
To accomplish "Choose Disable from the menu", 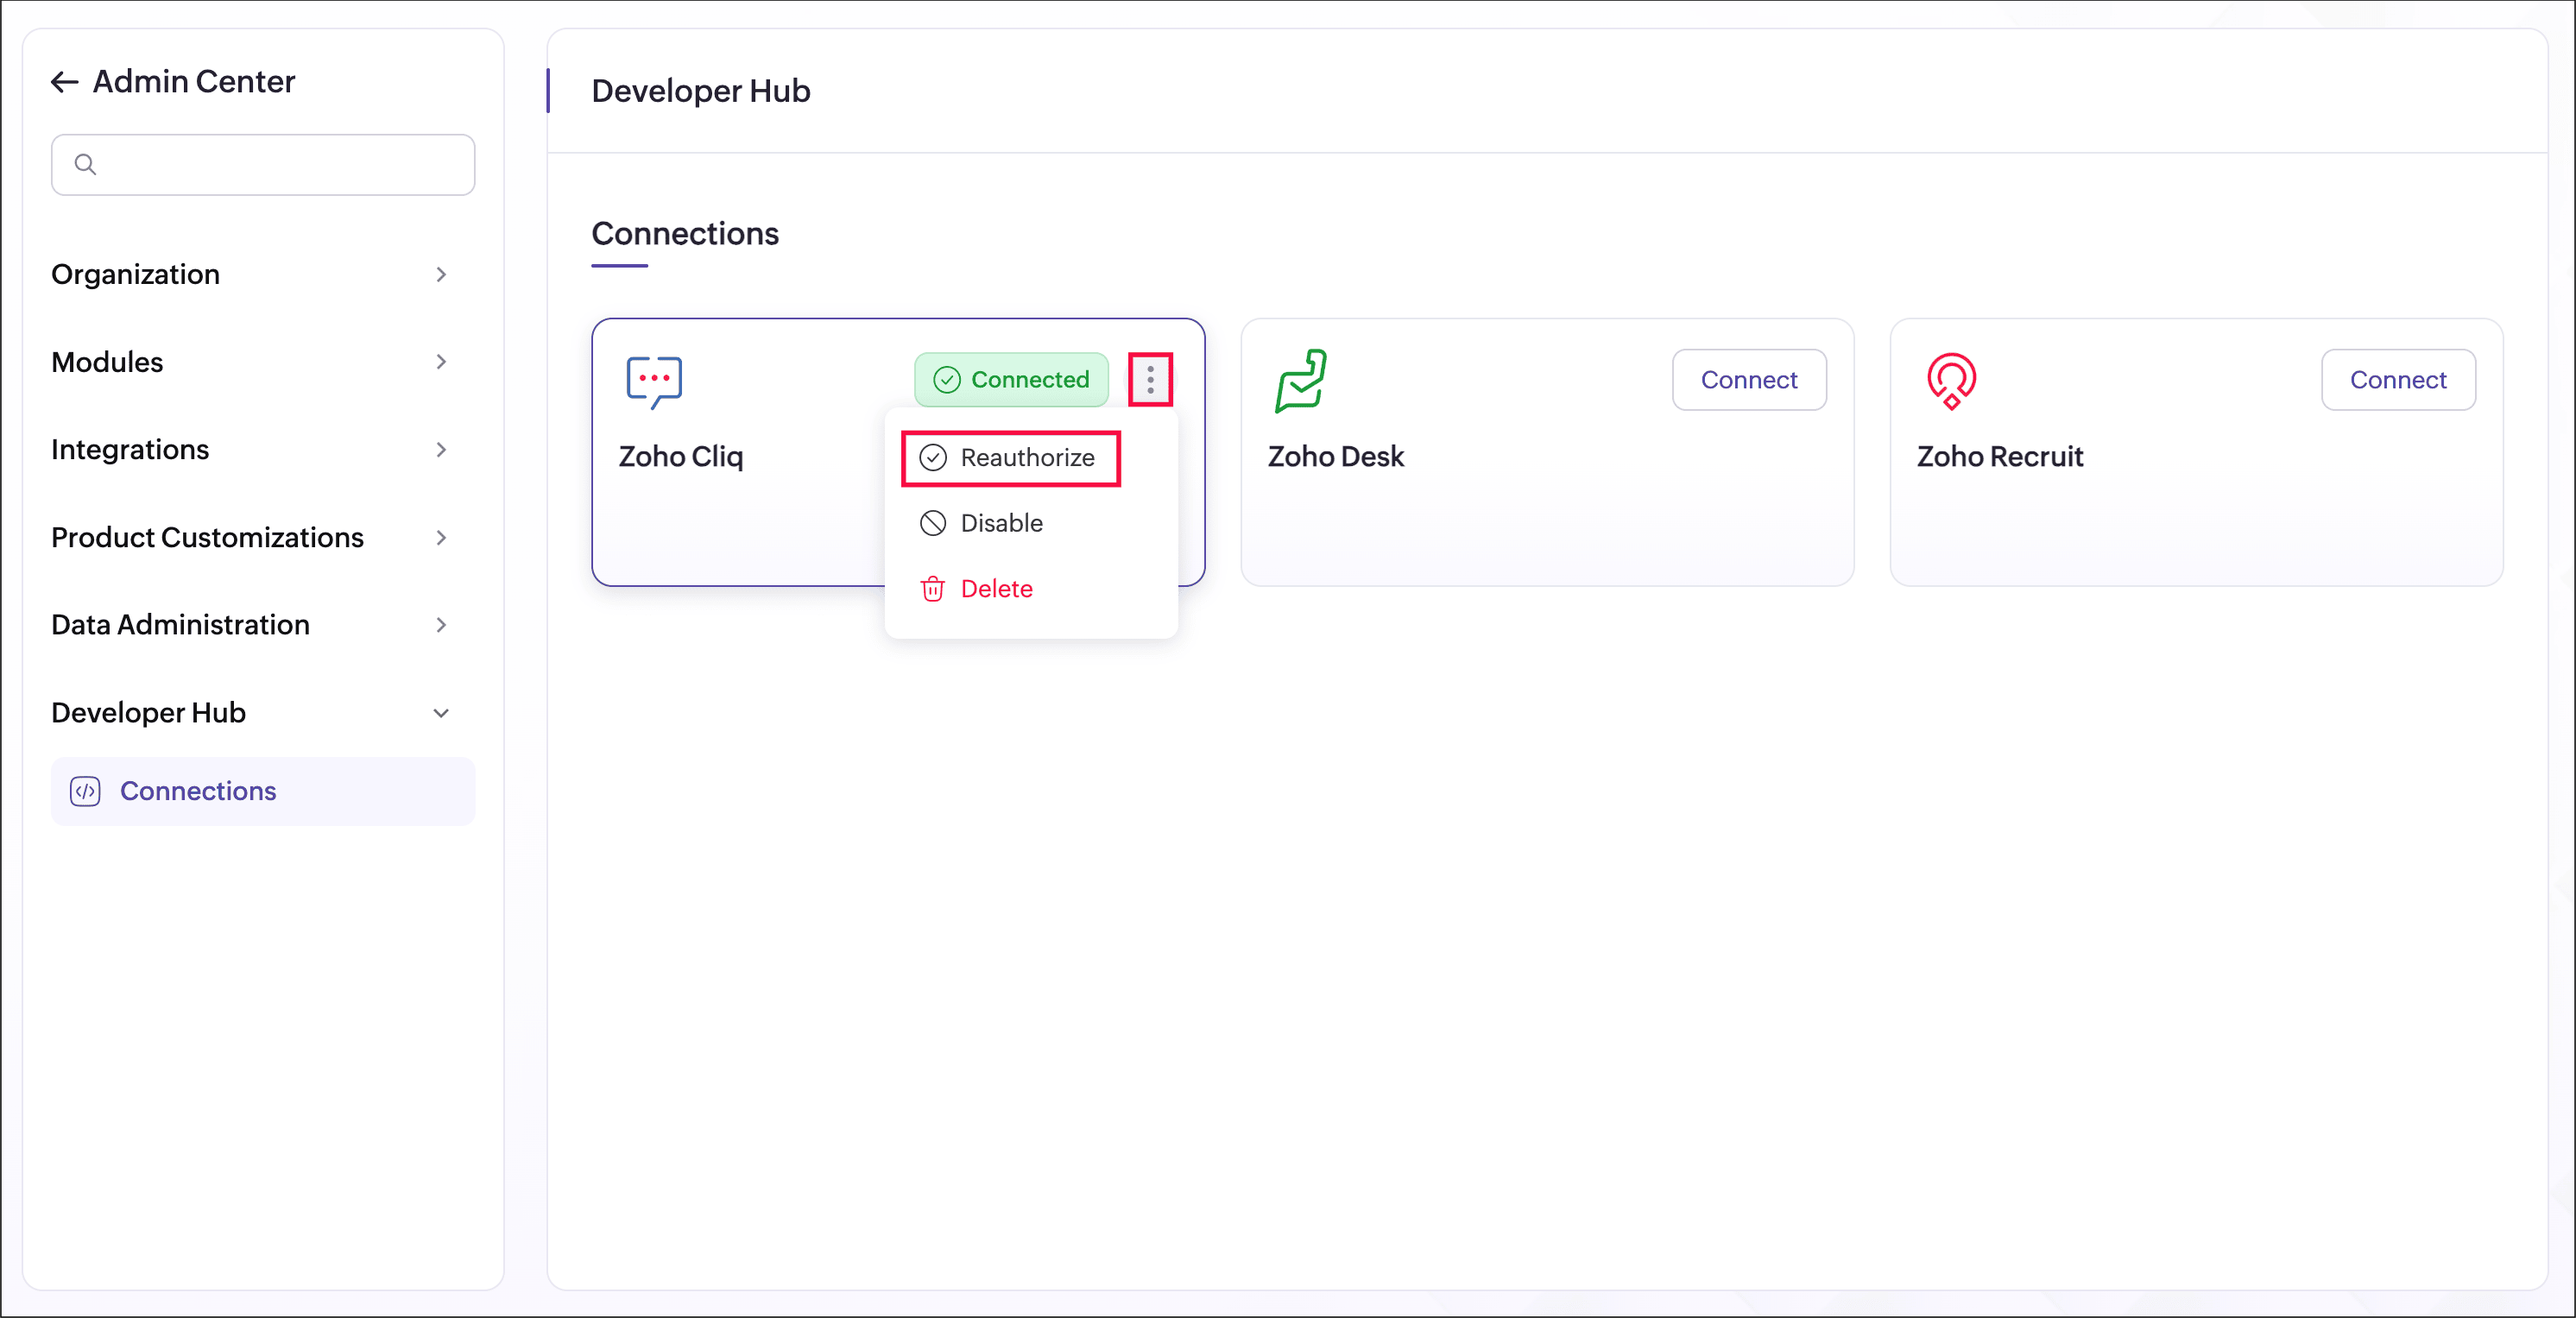I will 1031,523.
